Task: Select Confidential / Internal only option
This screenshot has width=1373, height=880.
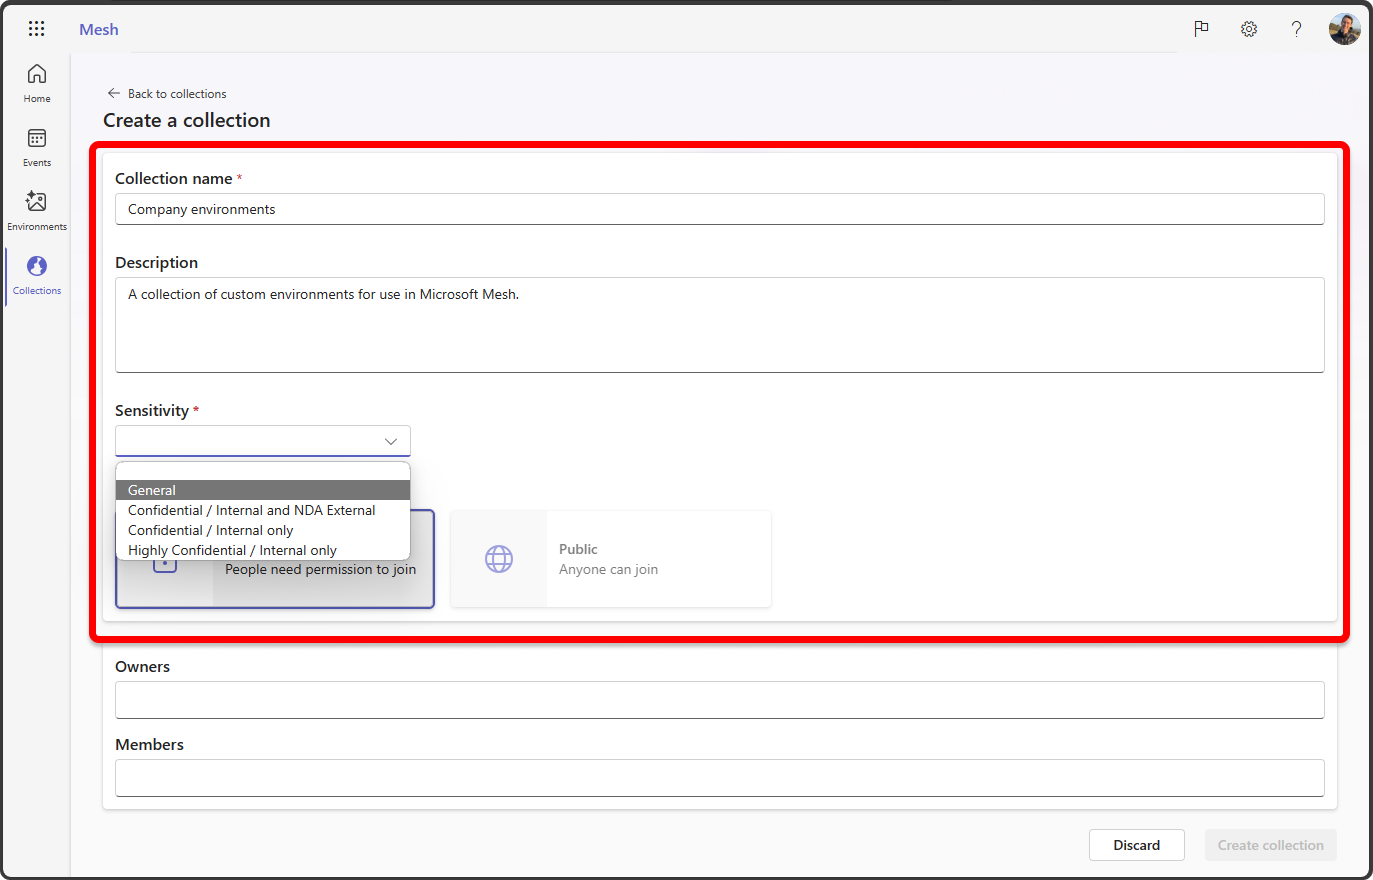Action: pyautogui.click(x=210, y=530)
